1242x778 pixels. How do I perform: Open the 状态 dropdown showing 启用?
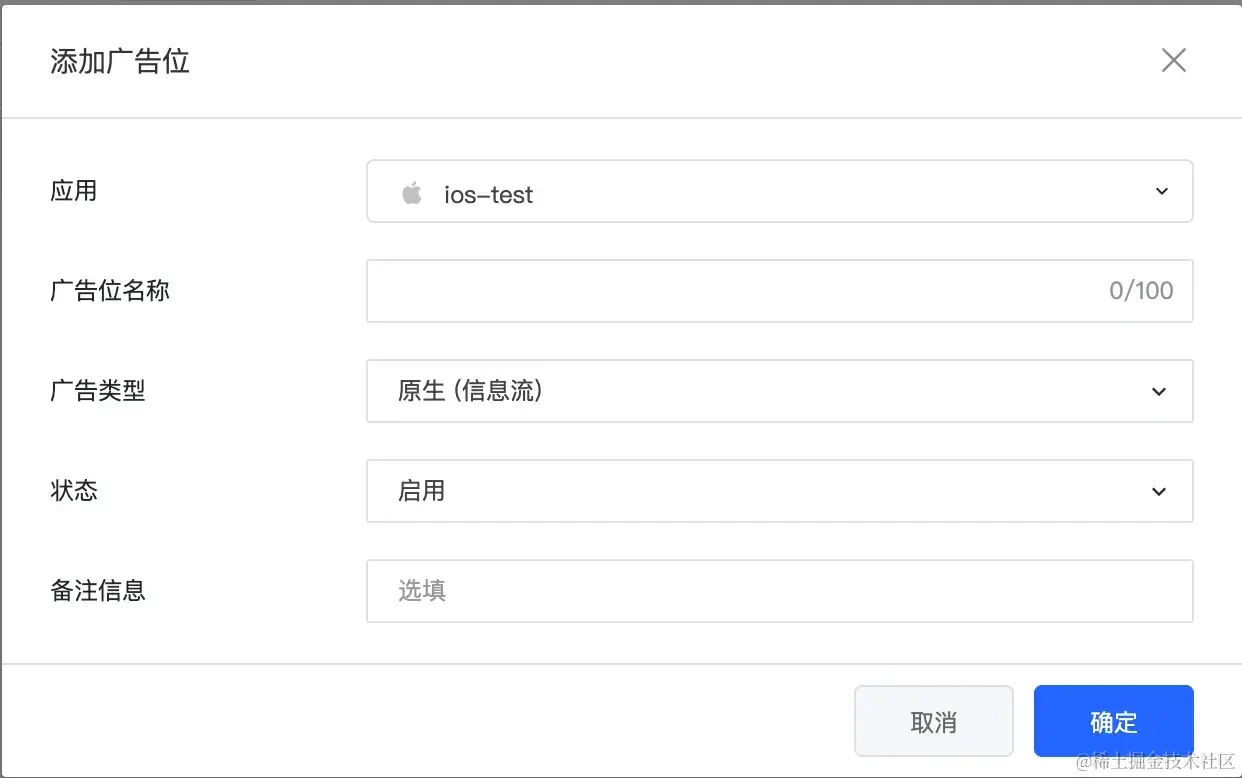[779, 491]
